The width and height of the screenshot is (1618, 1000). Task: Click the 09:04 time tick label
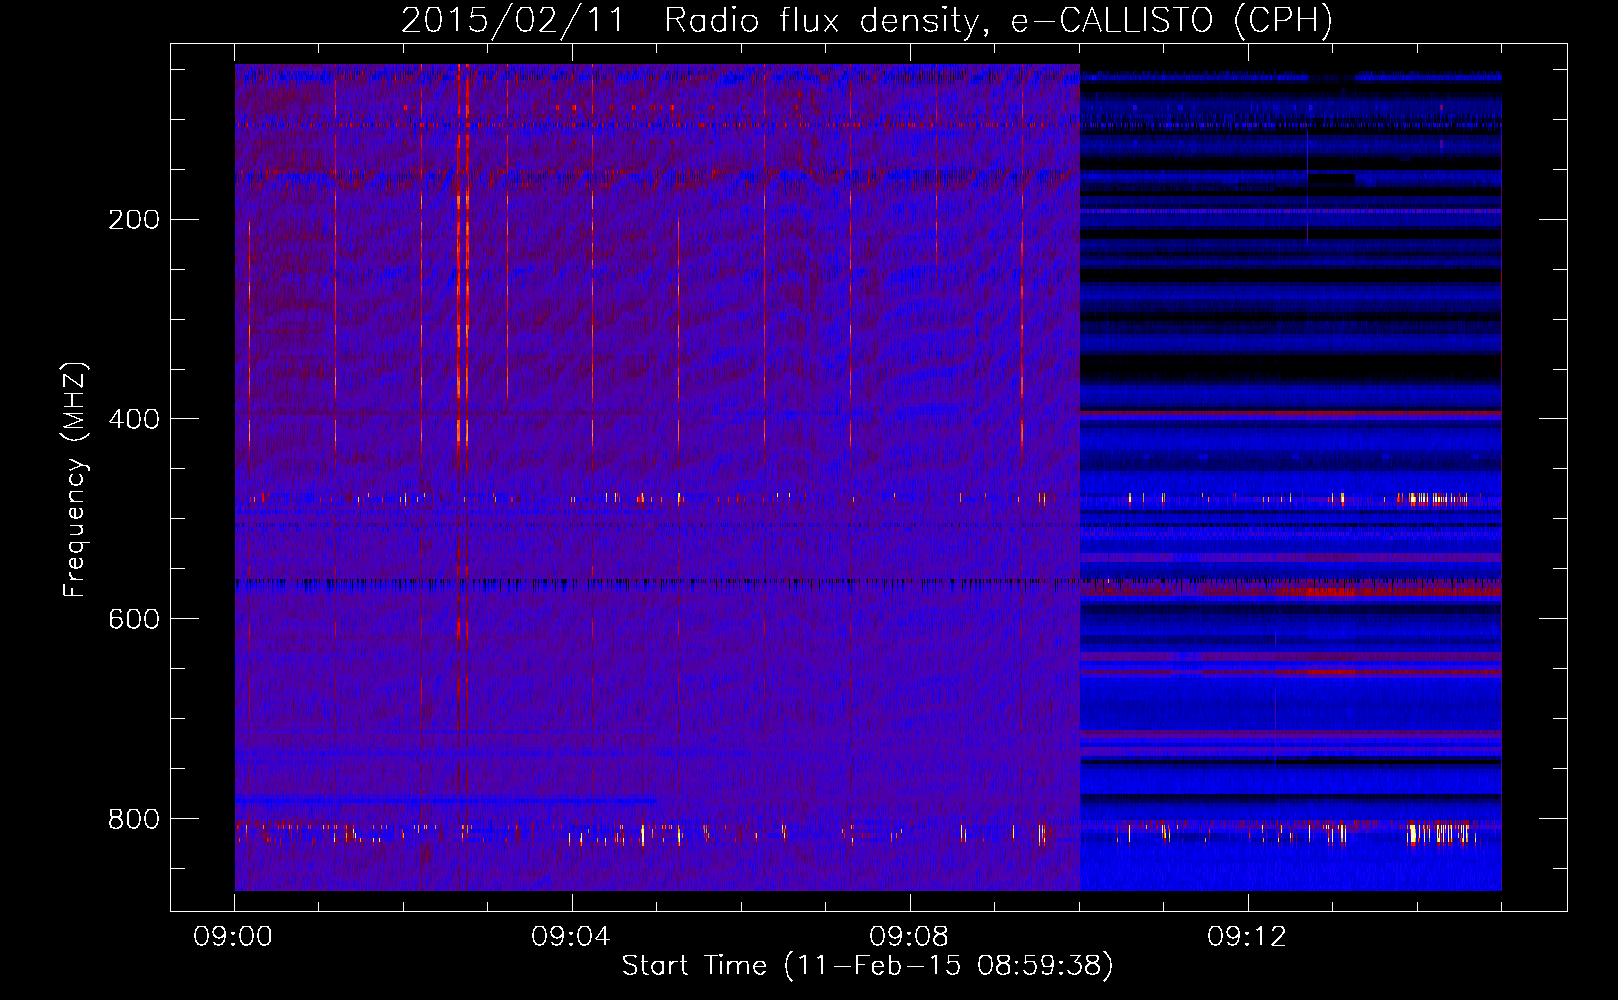coord(571,937)
